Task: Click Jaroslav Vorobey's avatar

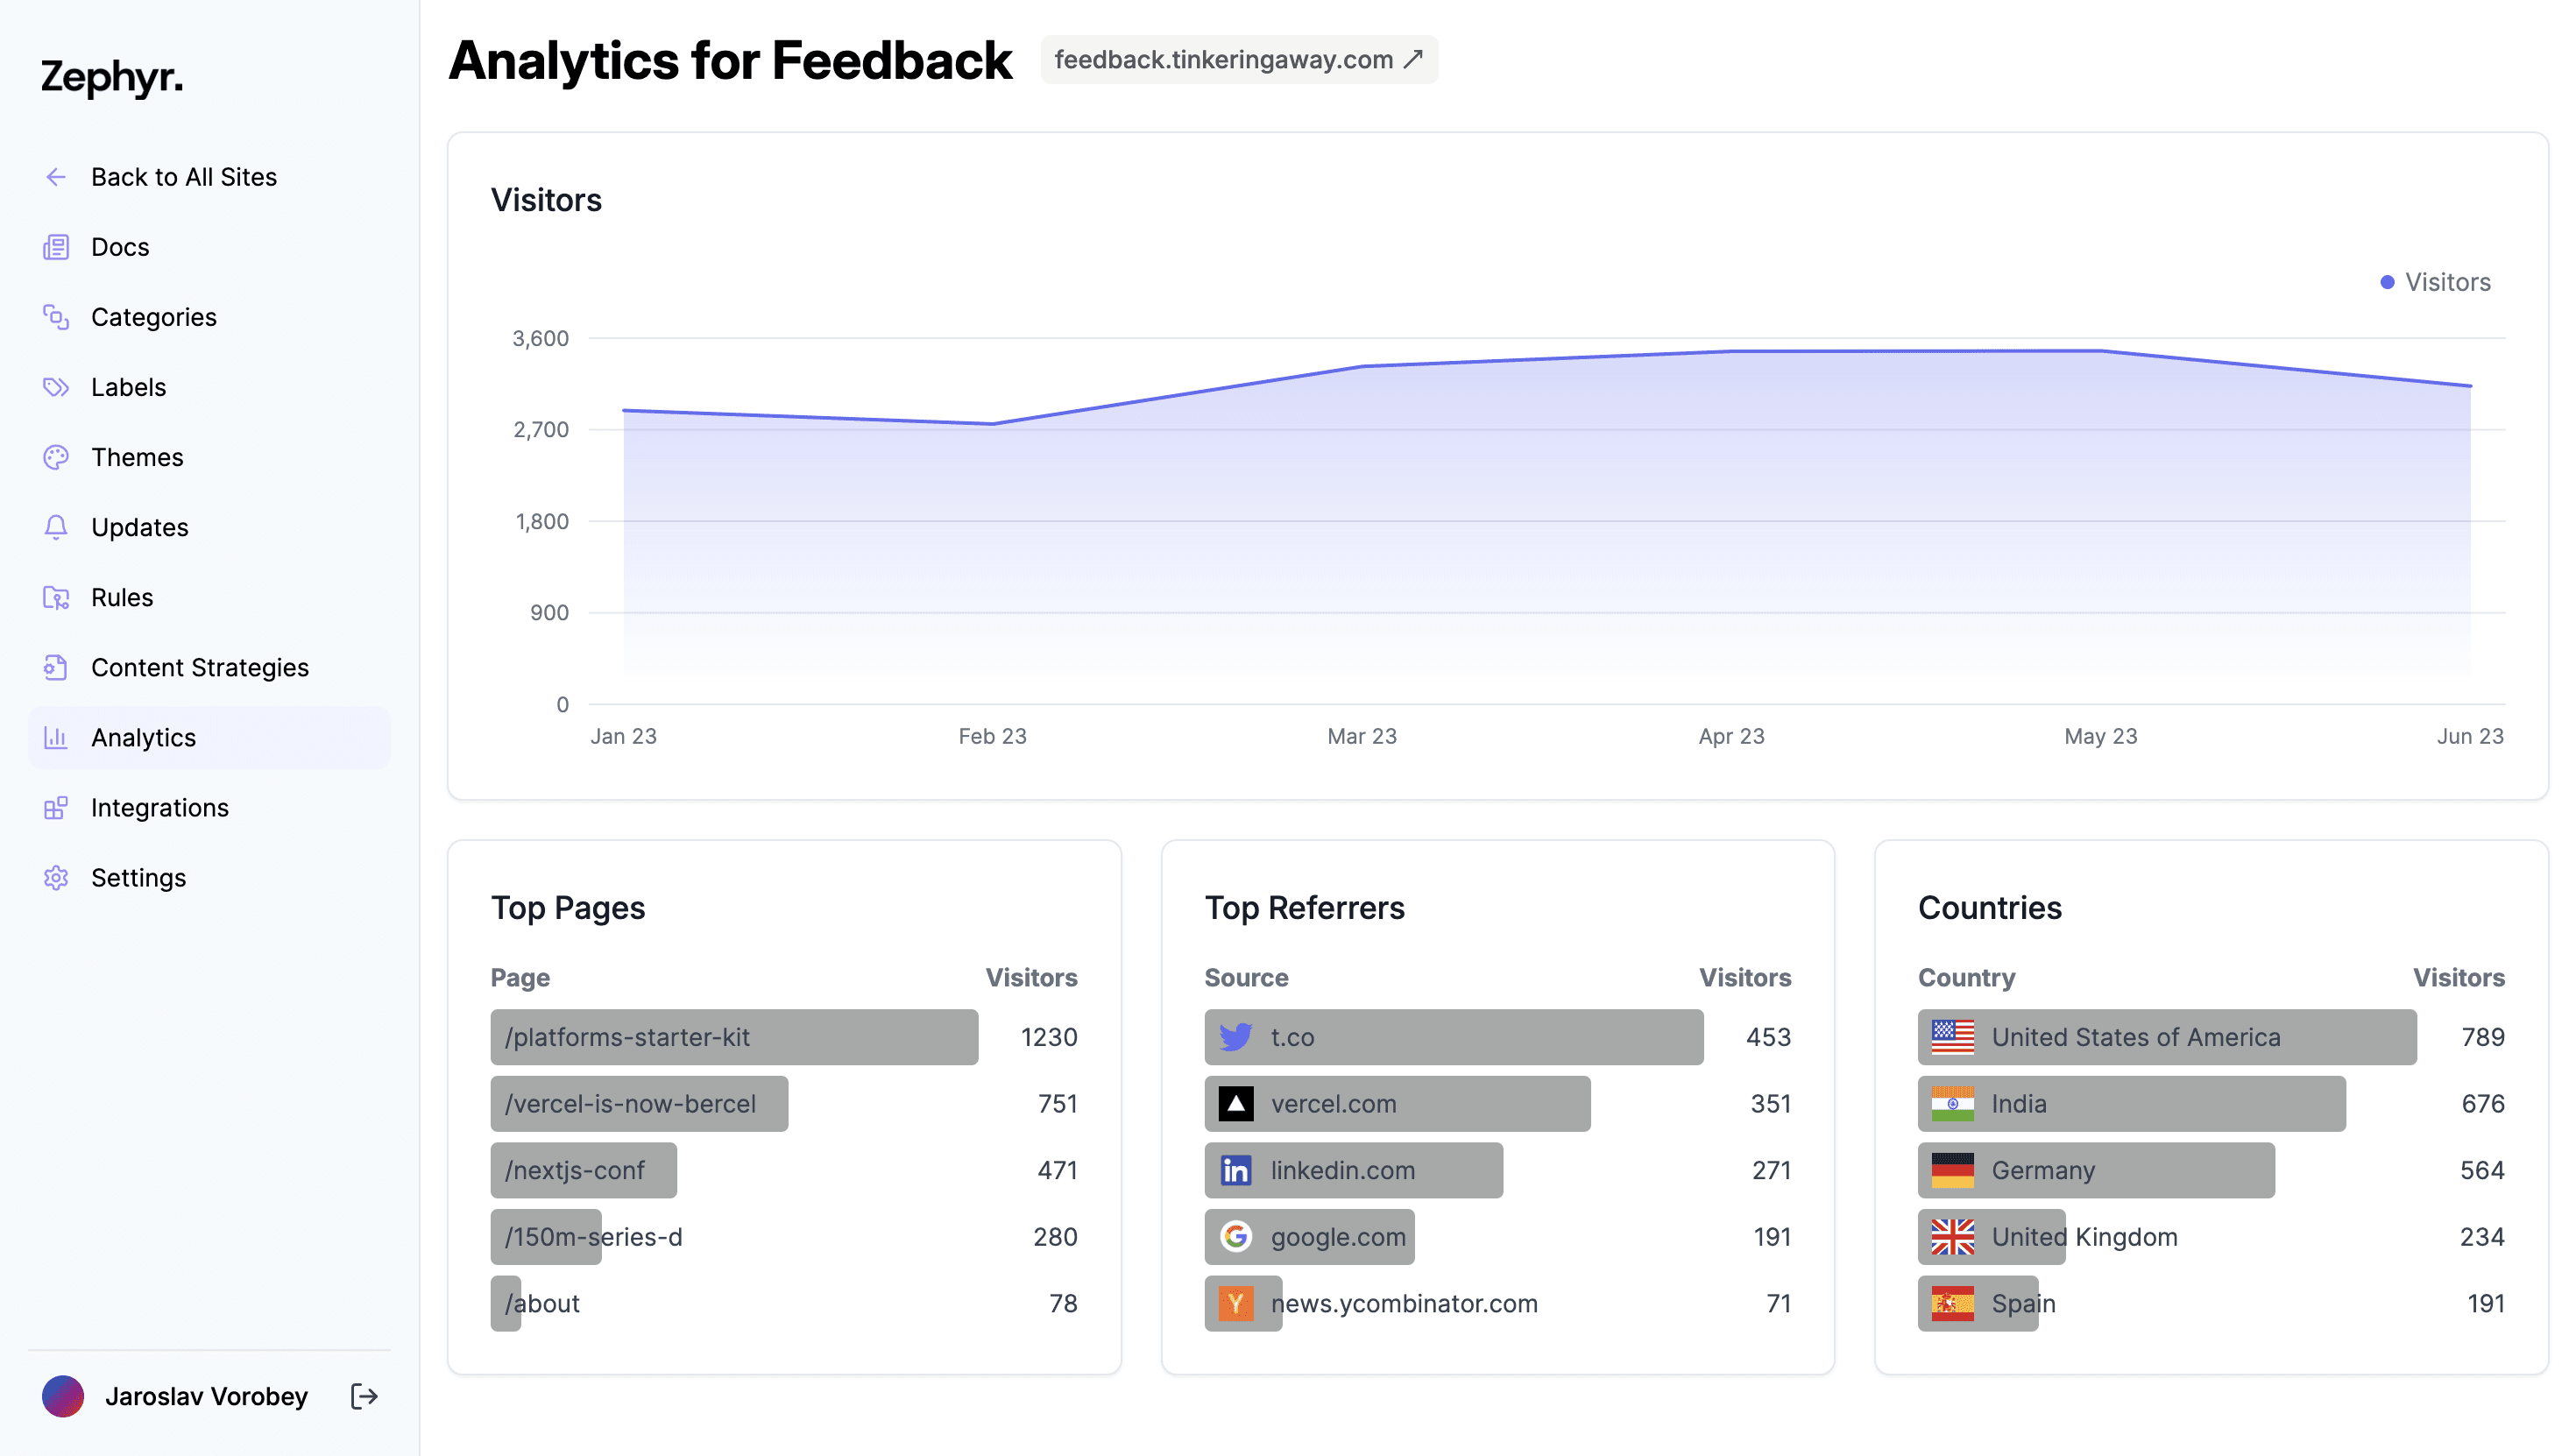Action: click(x=62, y=1396)
